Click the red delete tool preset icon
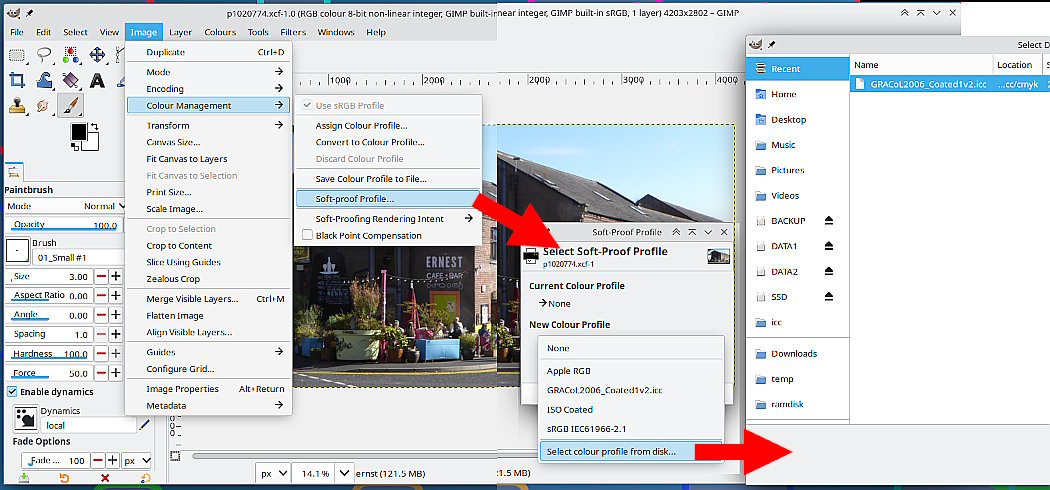 coord(105,478)
